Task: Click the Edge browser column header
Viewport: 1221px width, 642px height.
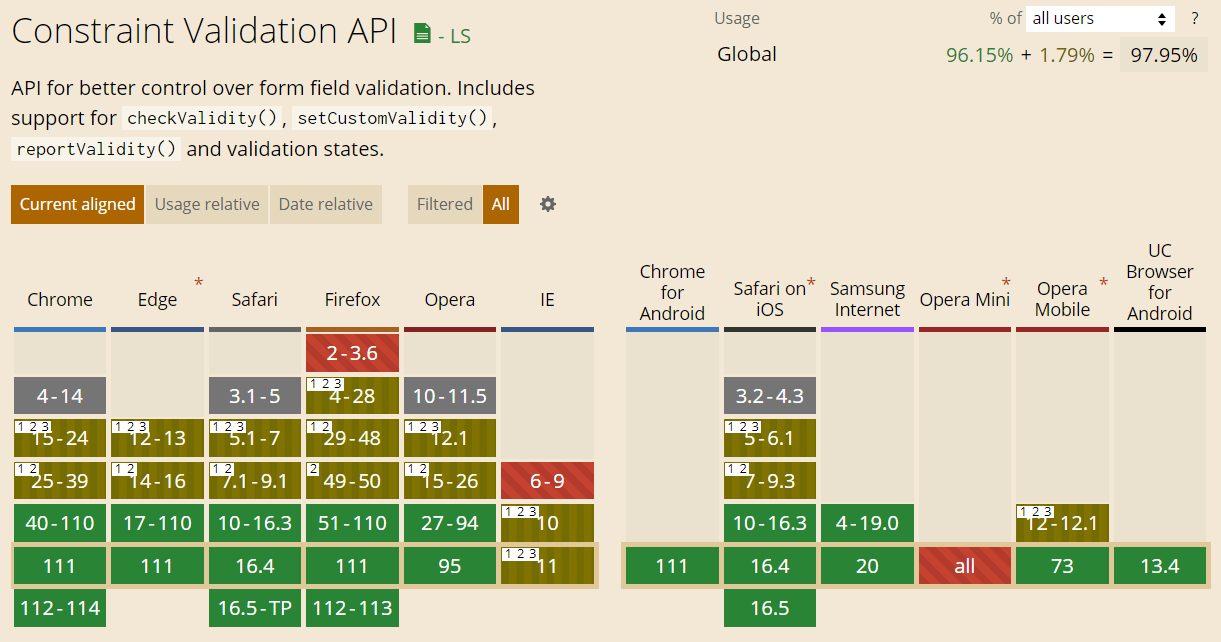Action: 157,300
